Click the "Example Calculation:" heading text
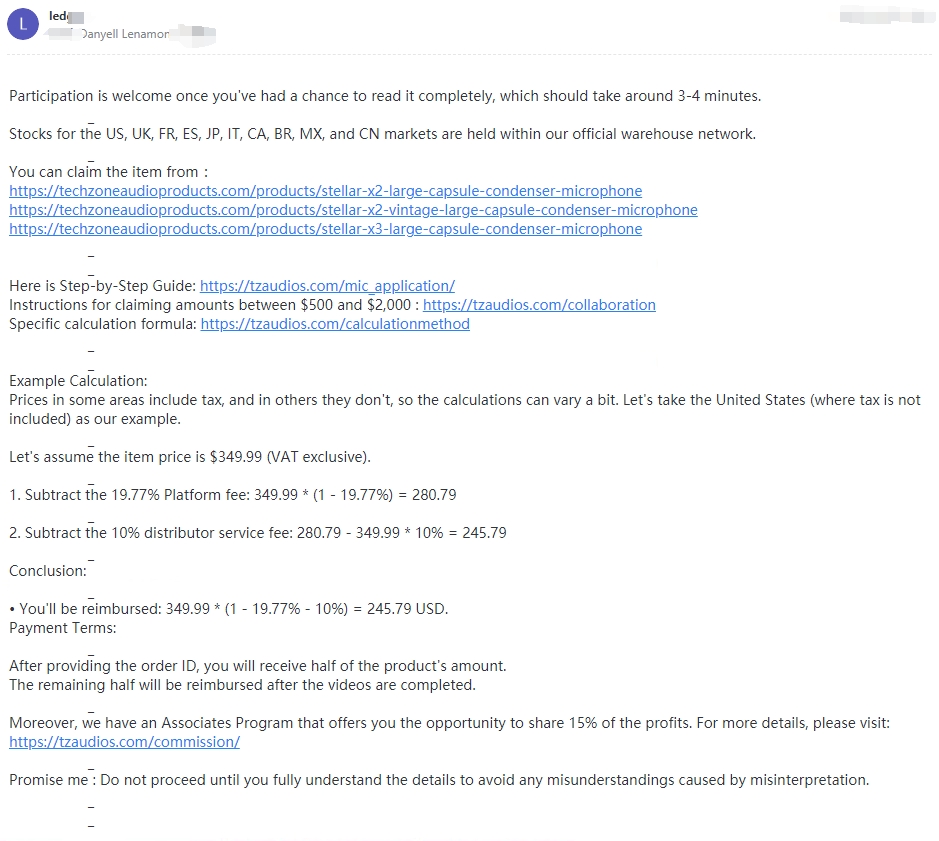The width and height of the screenshot is (939, 841). [78, 381]
